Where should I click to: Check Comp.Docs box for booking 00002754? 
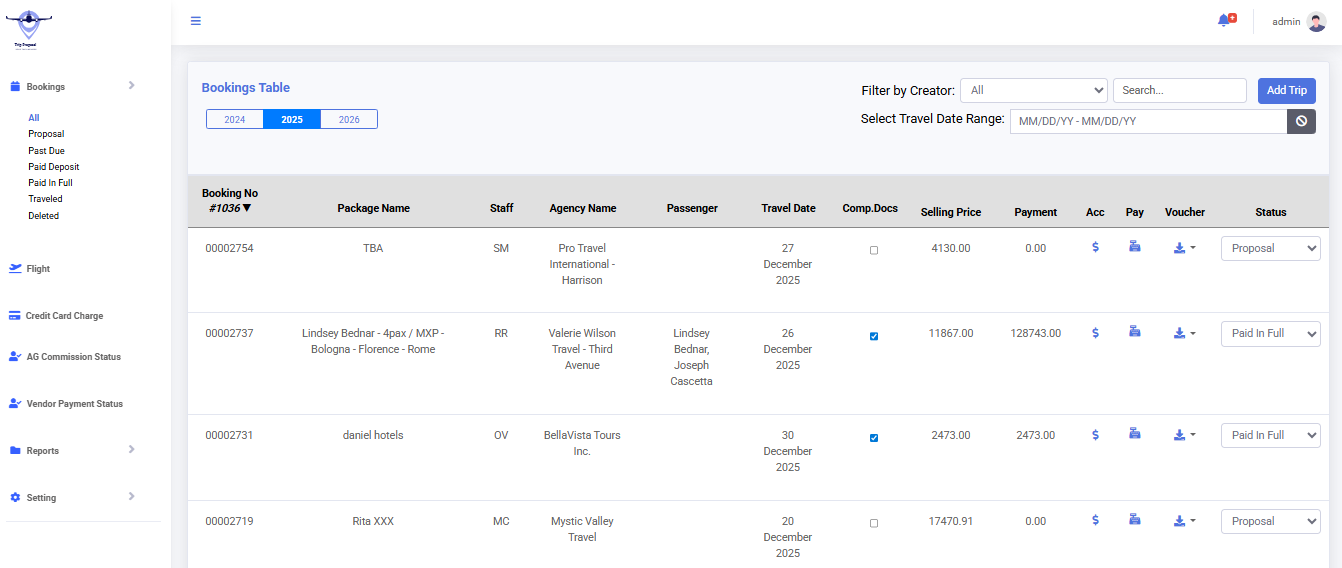click(x=874, y=250)
